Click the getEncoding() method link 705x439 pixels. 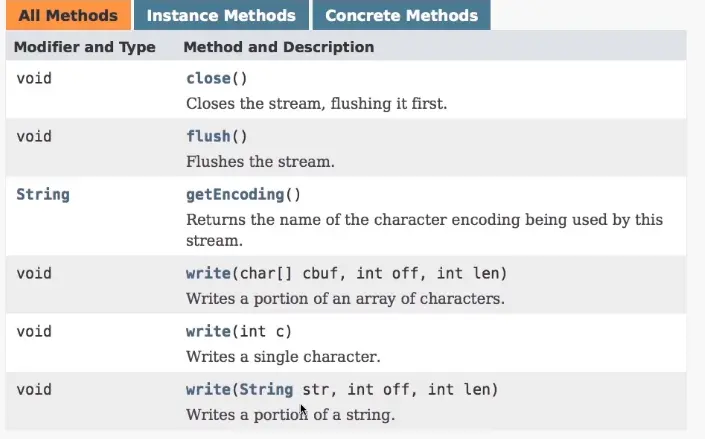click(234, 194)
